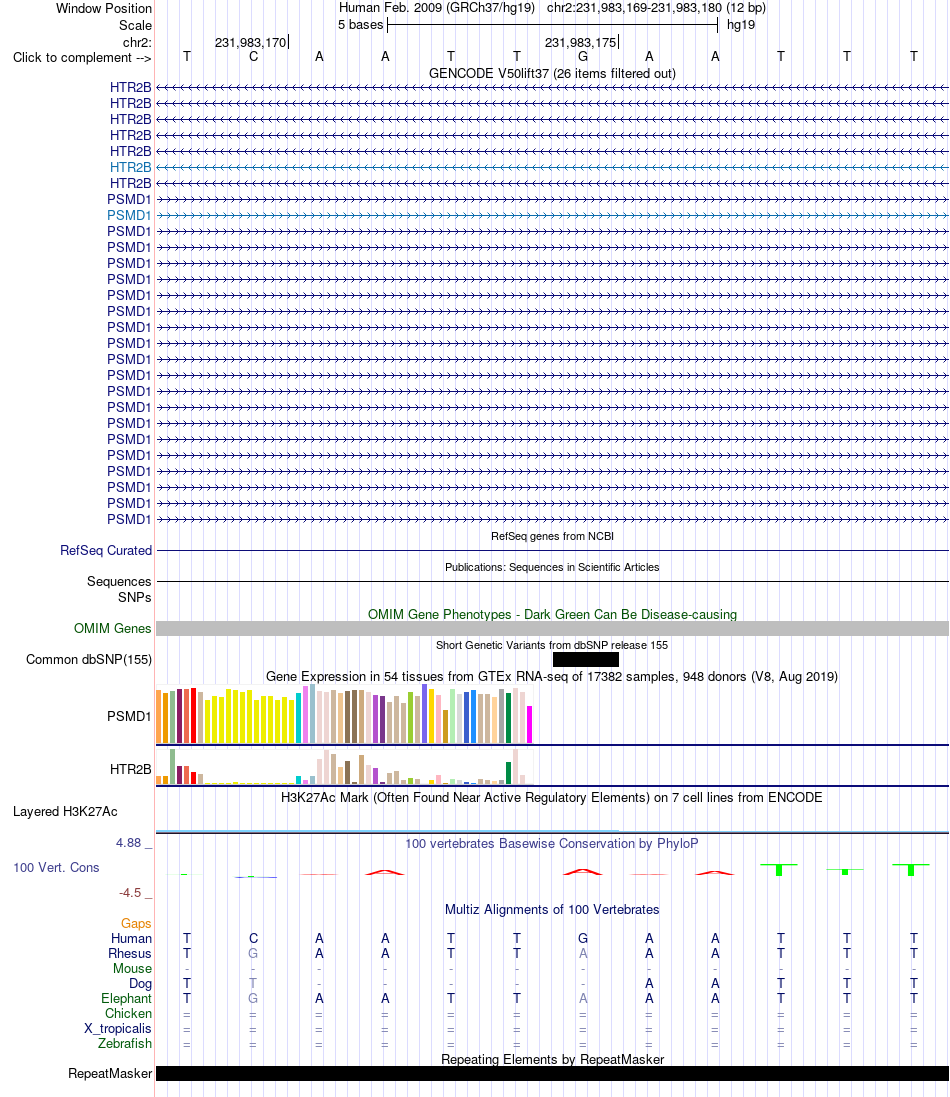The width and height of the screenshot is (950, 1097).
Task: Click the -4.5 conservation scale value
Action: tap(130, 893)
